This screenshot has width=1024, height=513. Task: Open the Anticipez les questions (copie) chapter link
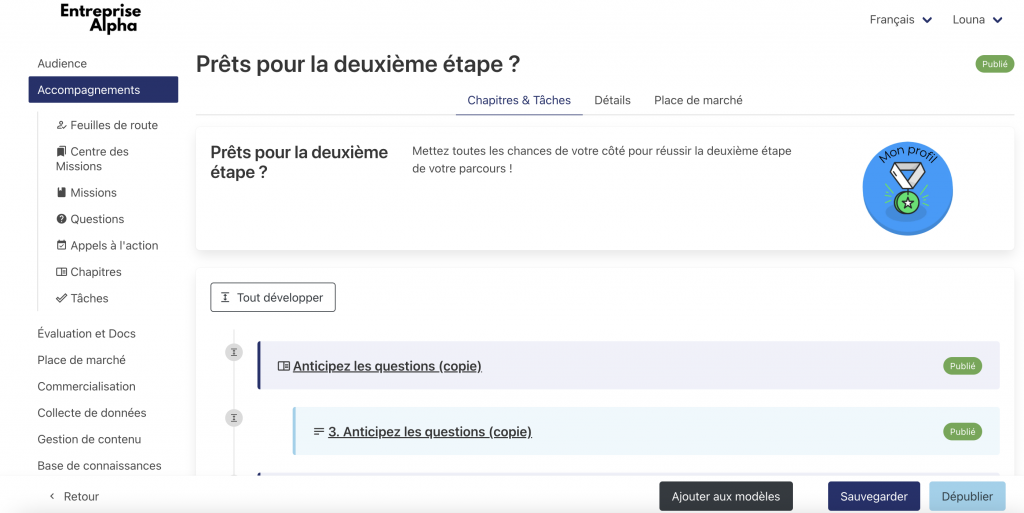pyautogui.click(x=387, y=366)
